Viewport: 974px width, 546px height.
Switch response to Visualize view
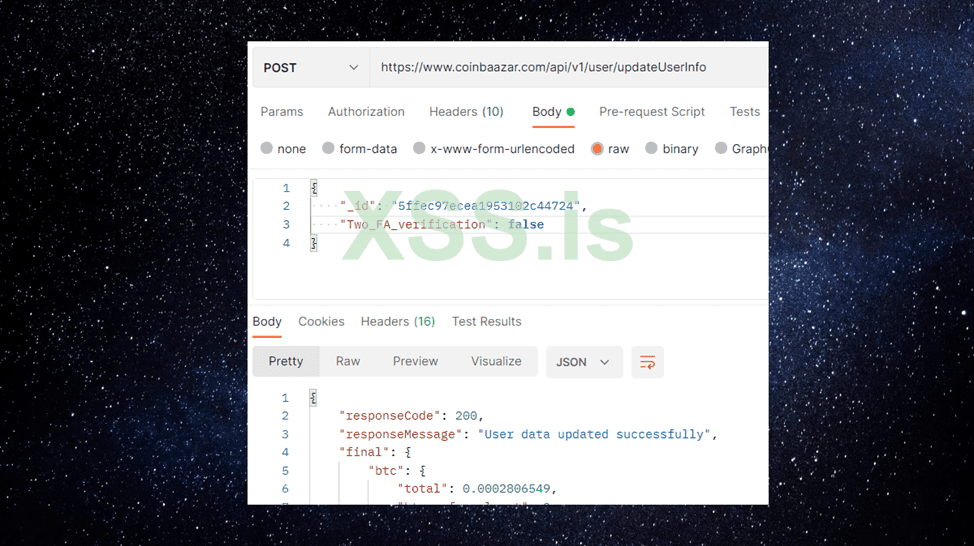(496, 362)
